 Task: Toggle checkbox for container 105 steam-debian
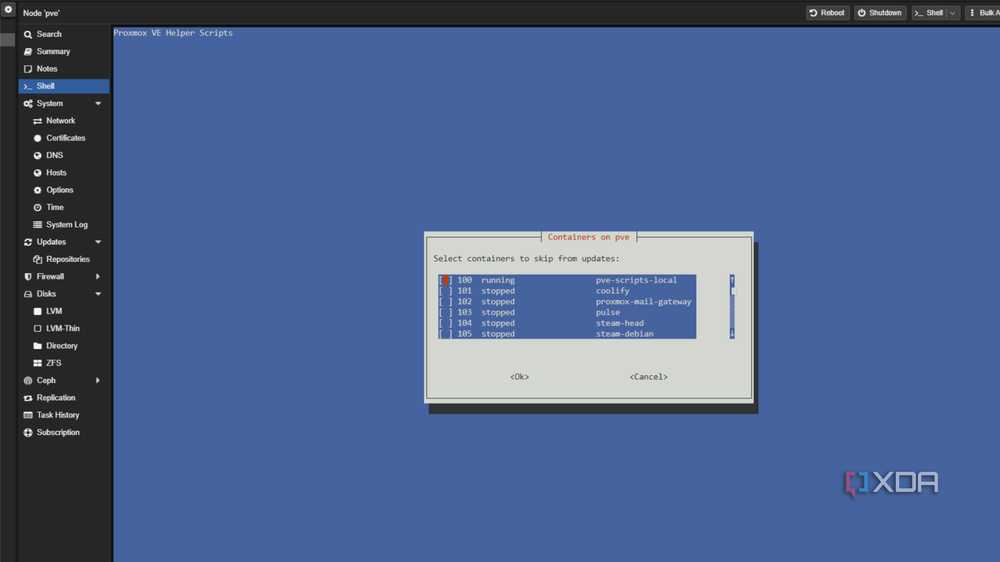445,334
